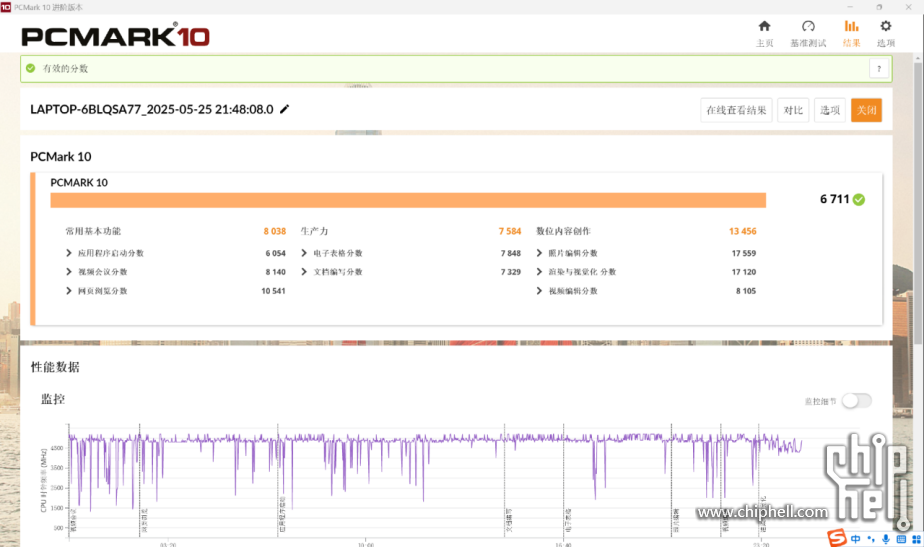Click the 中 language indicator in input toolbar

(x=856, y=539)
